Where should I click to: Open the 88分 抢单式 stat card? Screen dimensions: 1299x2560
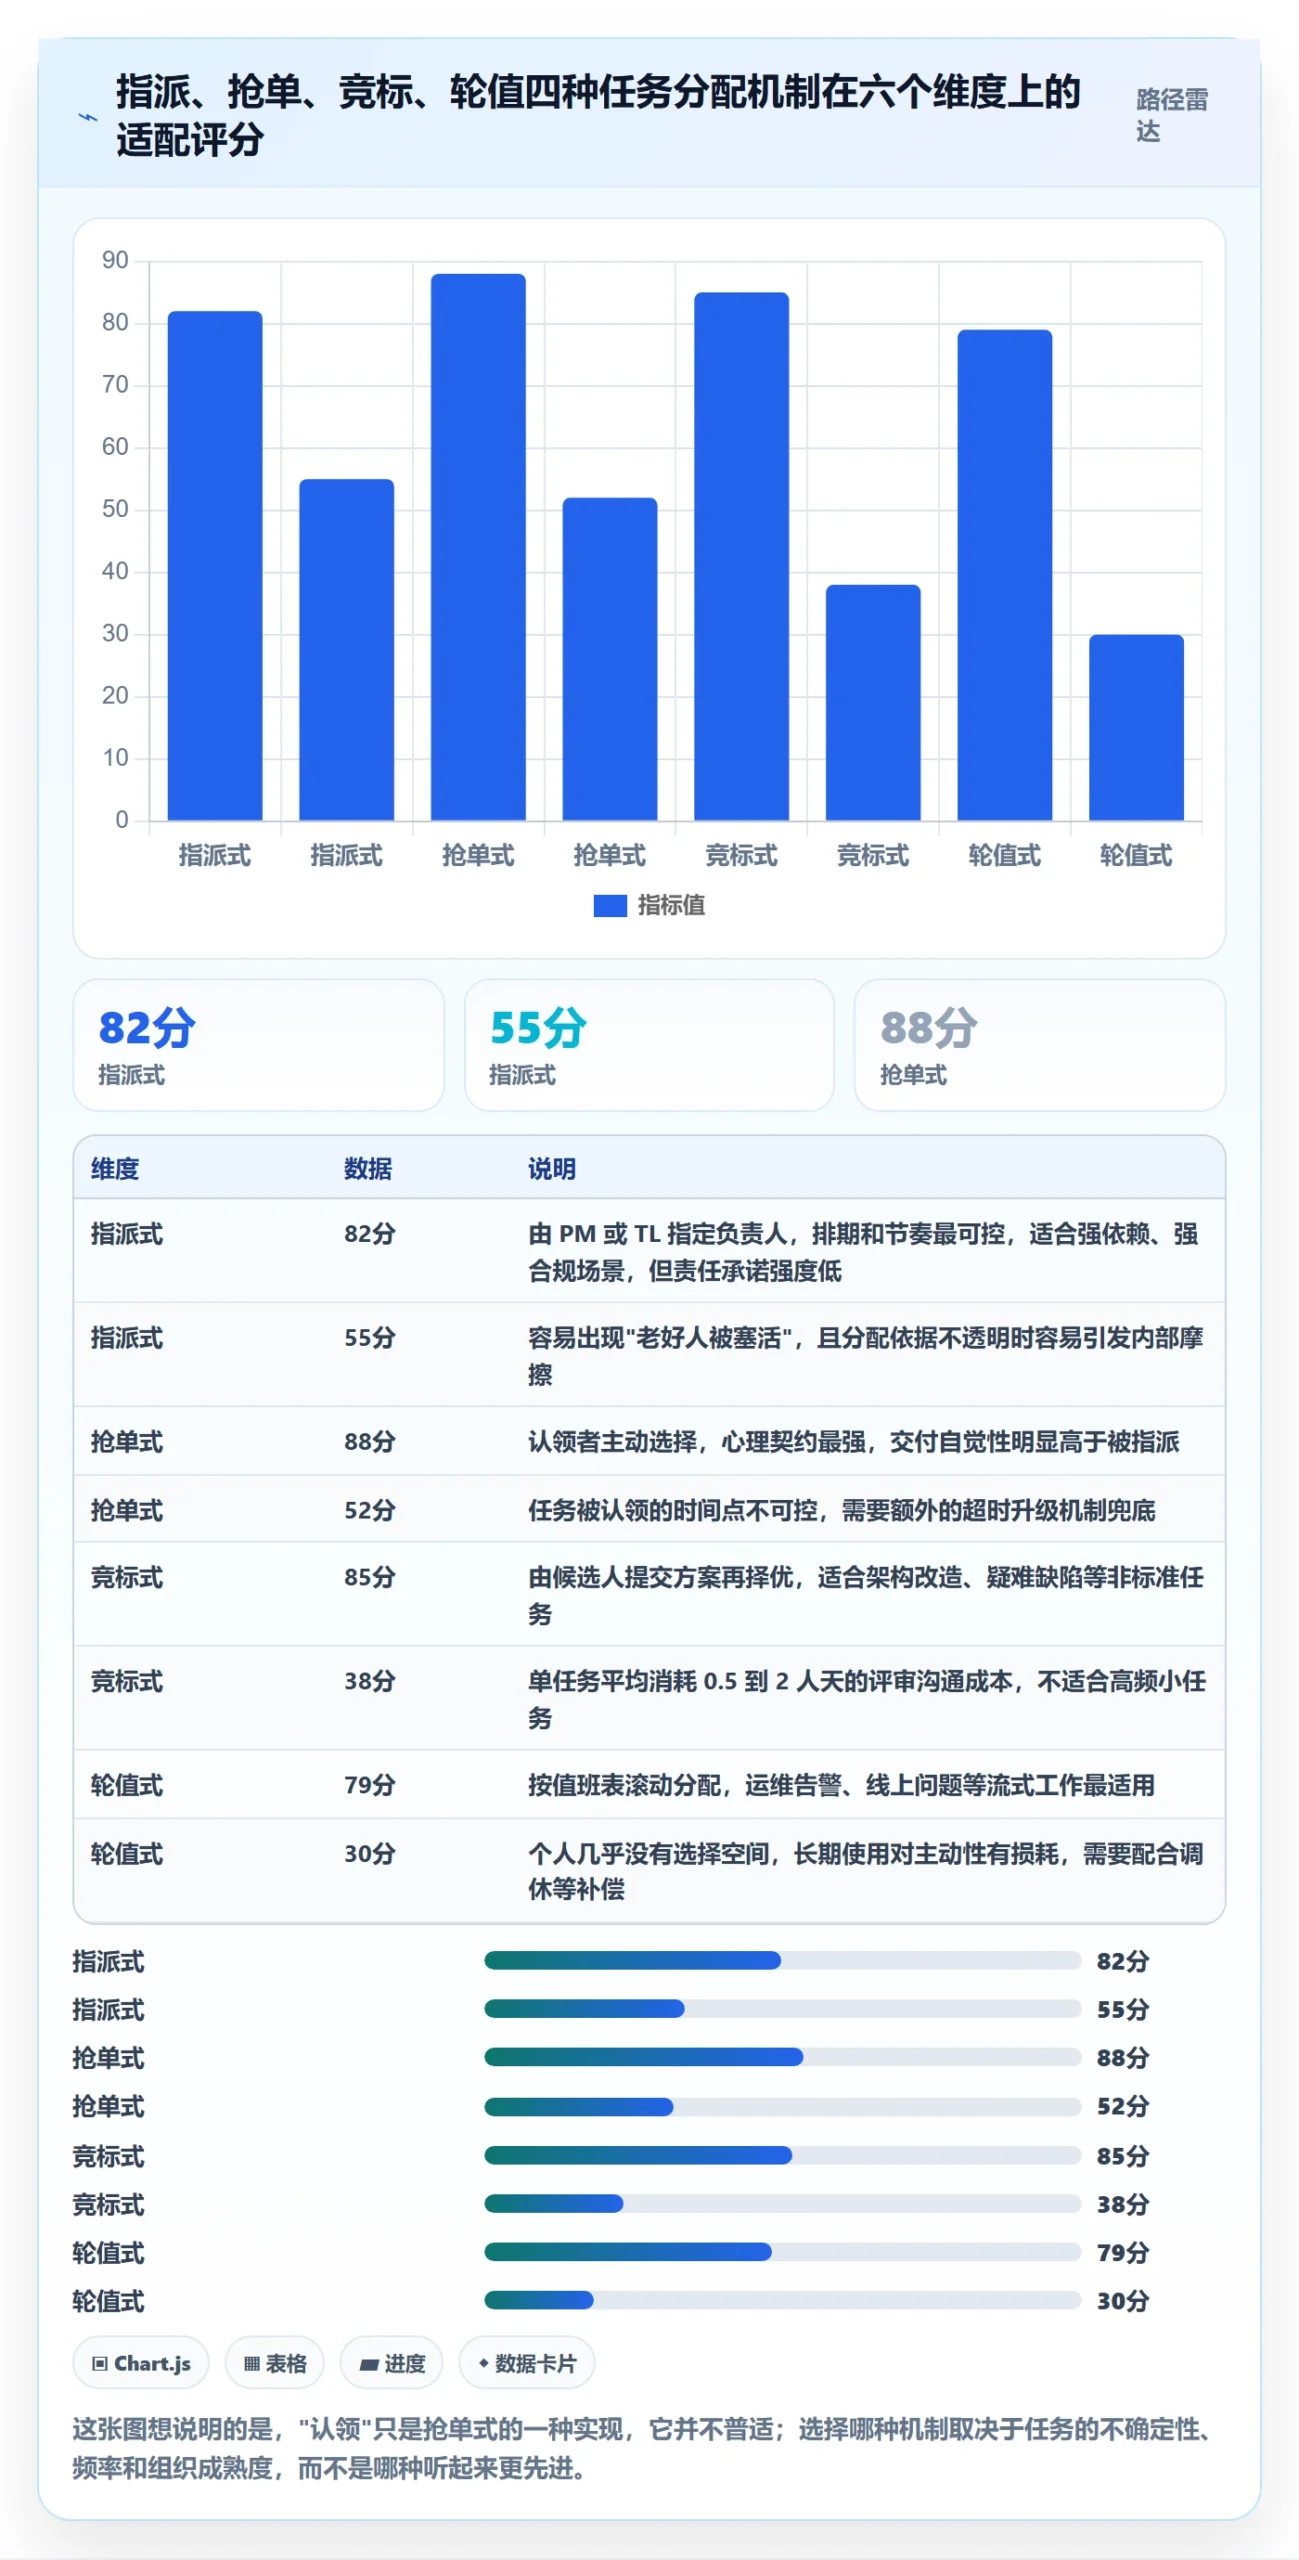coord(1039,1044)
